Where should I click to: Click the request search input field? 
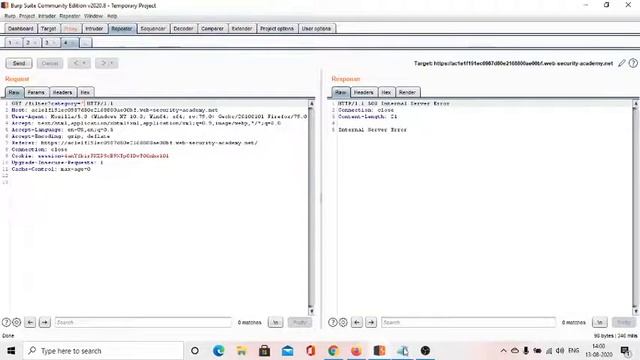point(143,322)
